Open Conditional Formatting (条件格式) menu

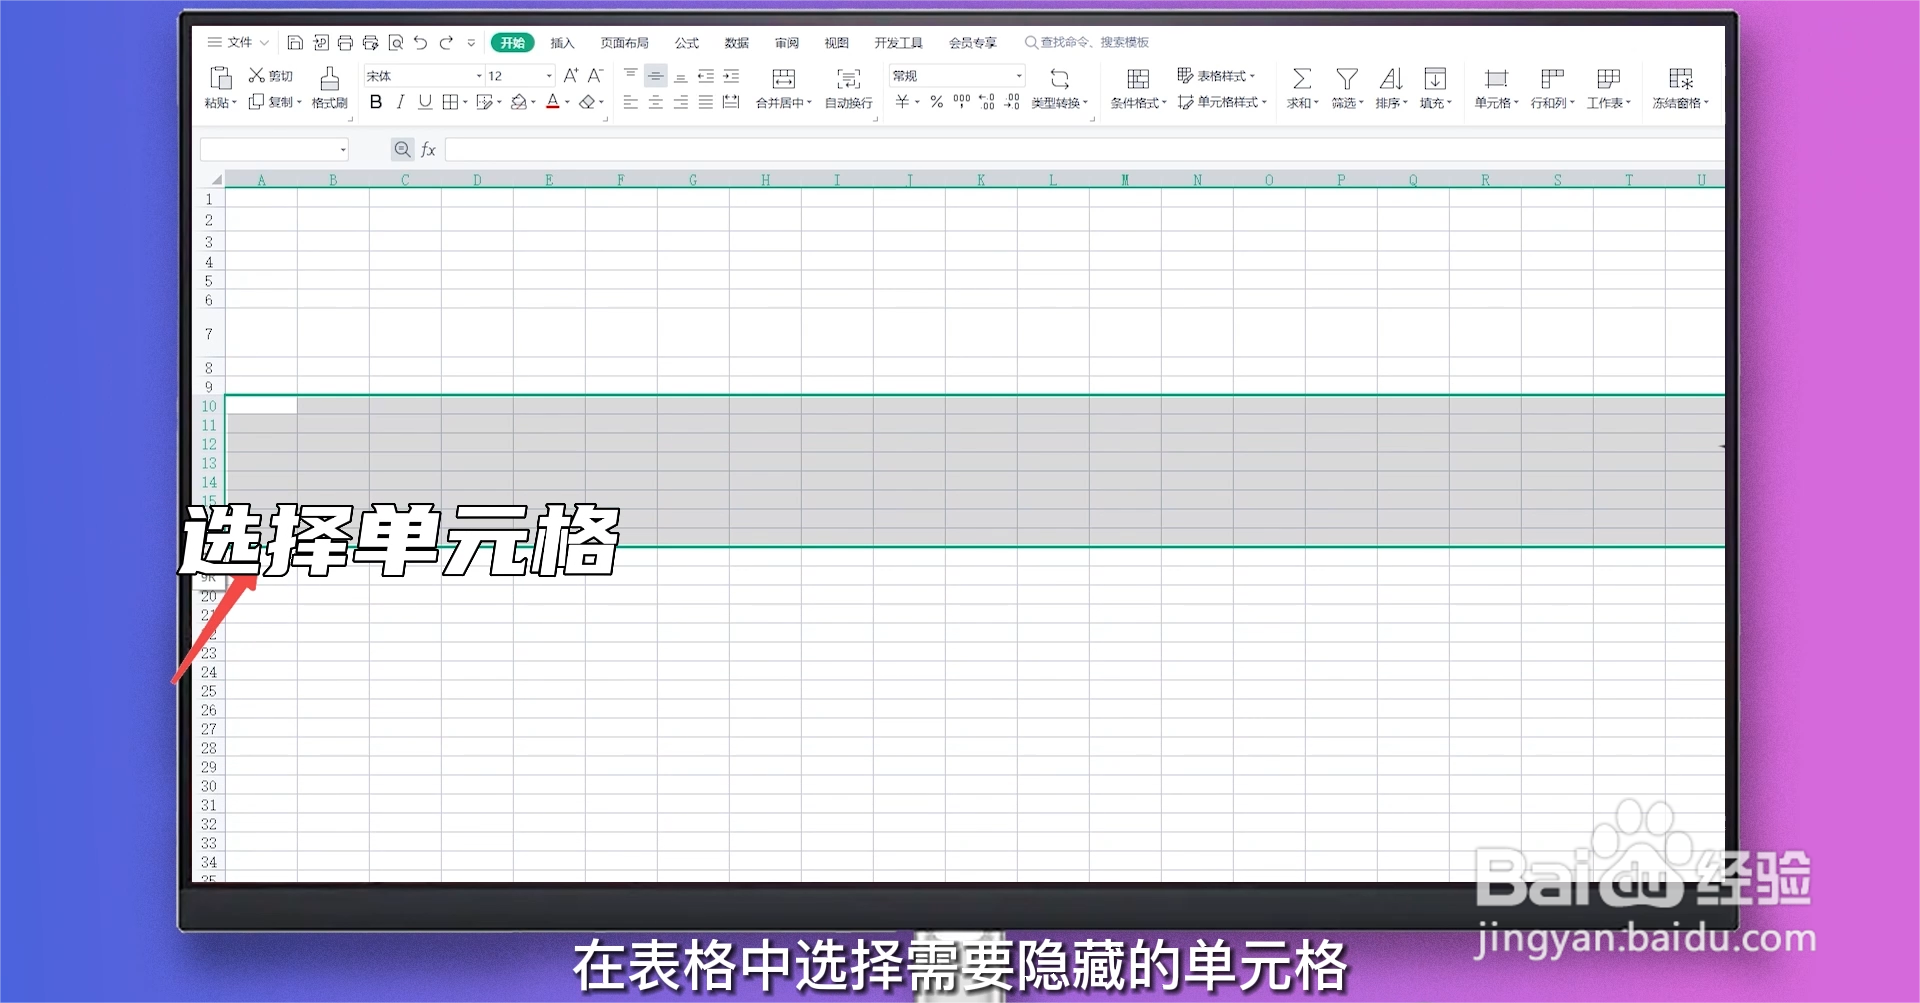[1138, 88]
